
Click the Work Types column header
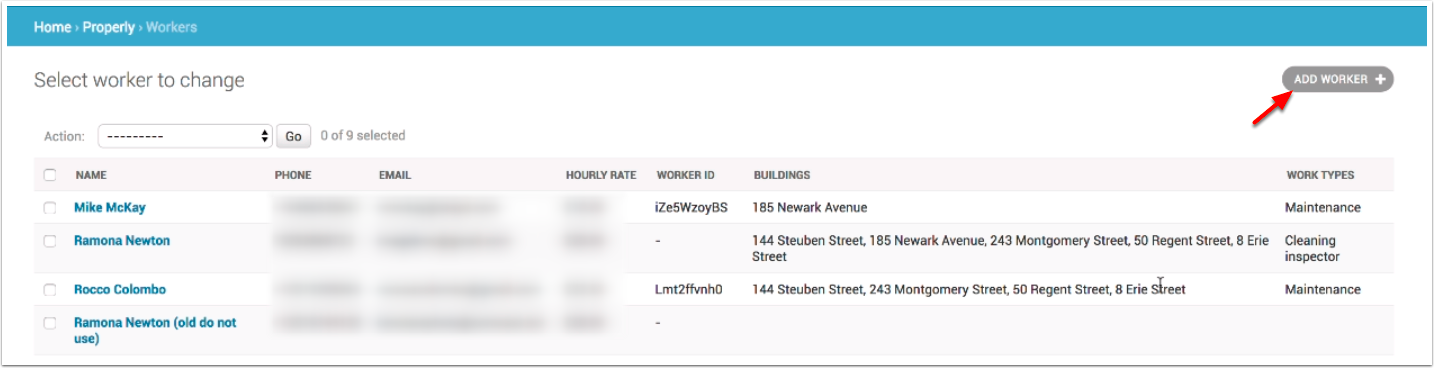1320,175
